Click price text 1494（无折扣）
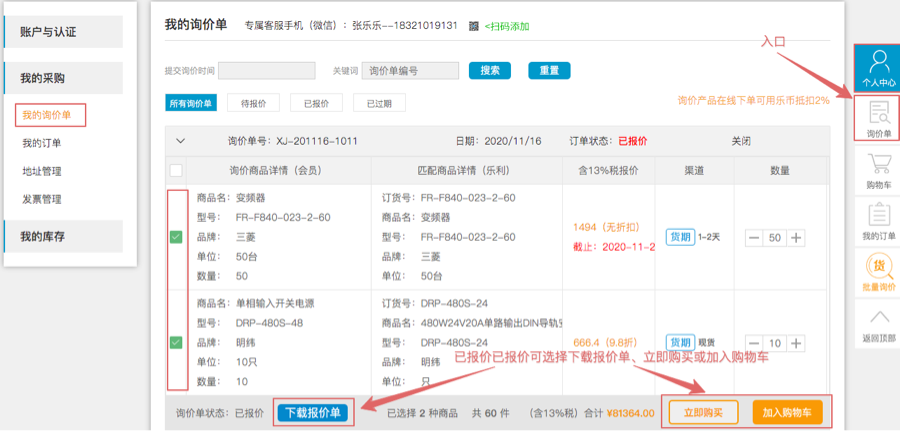 click(x=606, y=227)
